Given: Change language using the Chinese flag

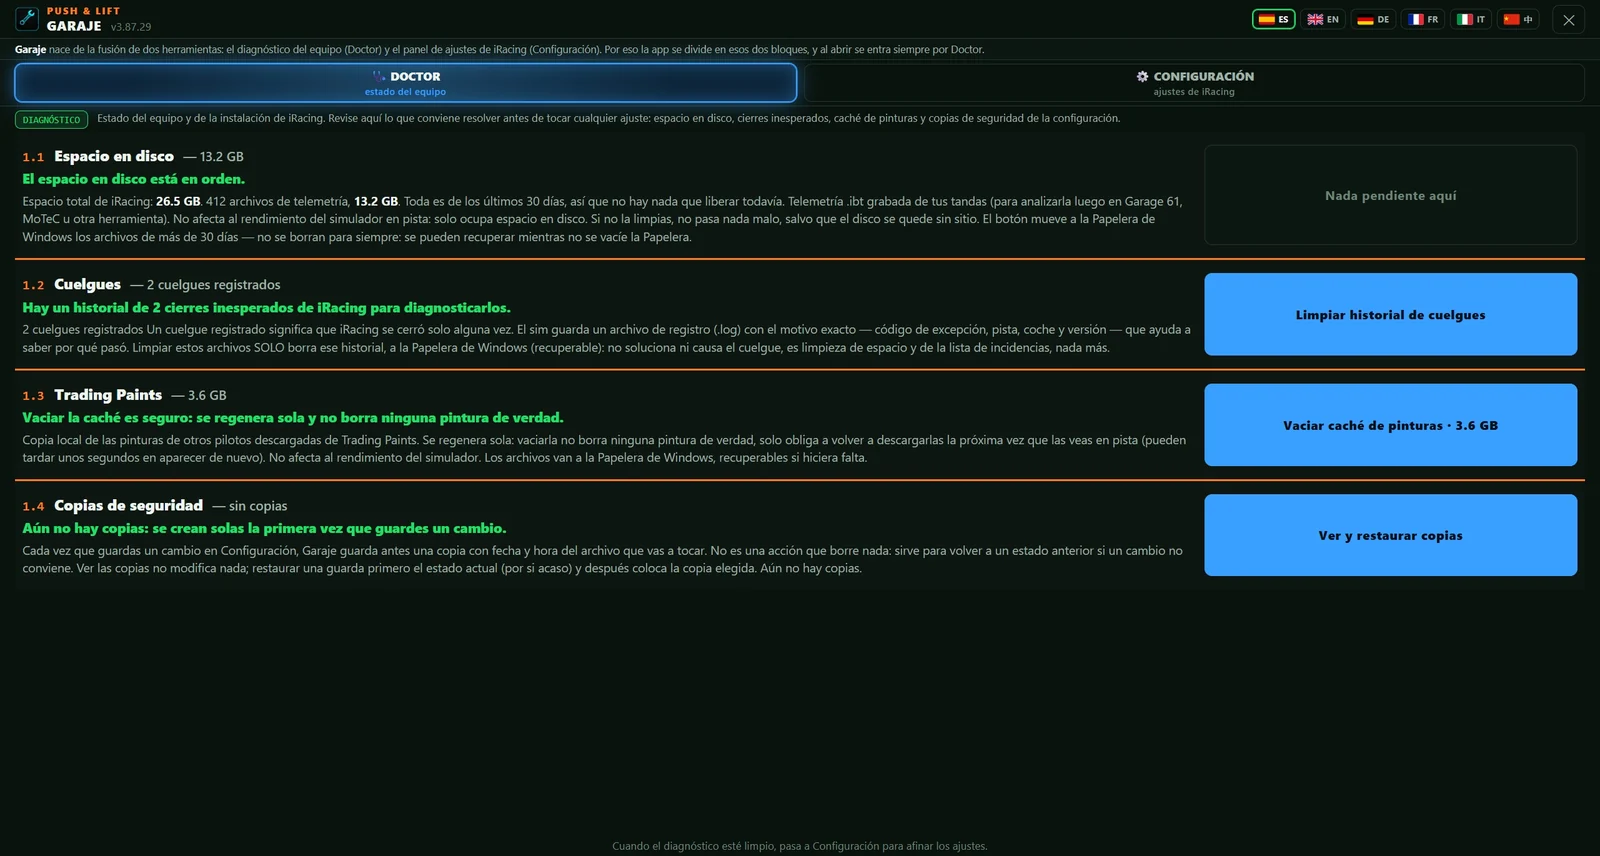Looking at the screenshot, I should pyautogui.click(x=1518, y=19).
